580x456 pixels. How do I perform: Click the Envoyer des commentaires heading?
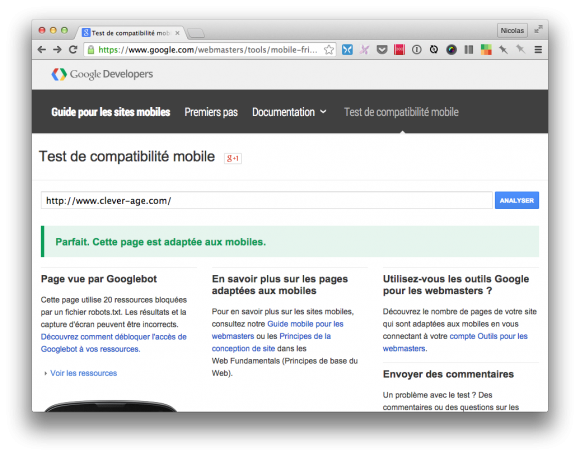448,374
